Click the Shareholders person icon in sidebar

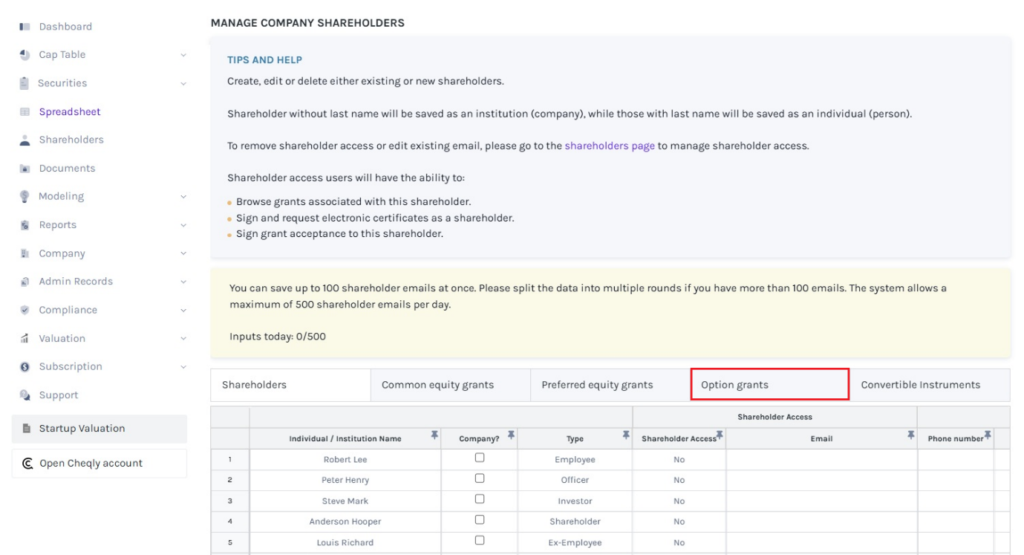25,140
